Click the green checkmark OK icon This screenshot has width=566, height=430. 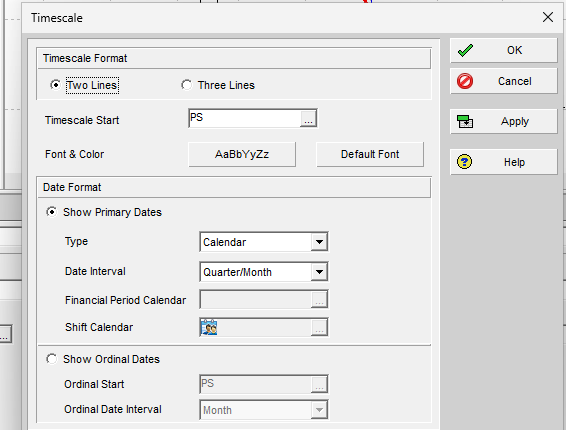pyautogui.click(x=465, y=51)
